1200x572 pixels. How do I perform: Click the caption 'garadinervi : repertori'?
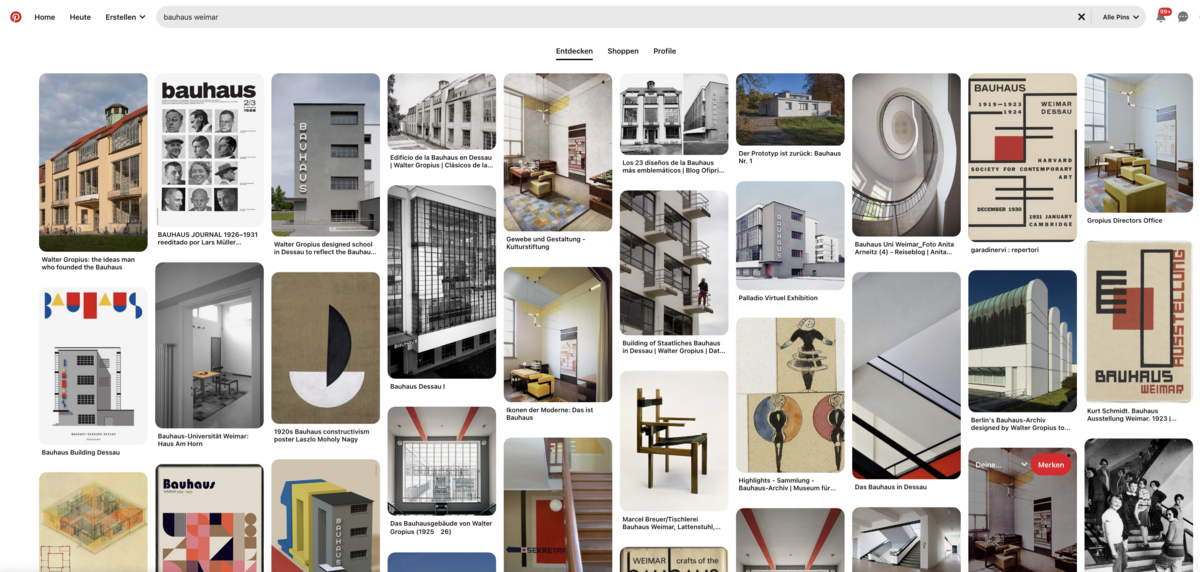[1004, 250]
